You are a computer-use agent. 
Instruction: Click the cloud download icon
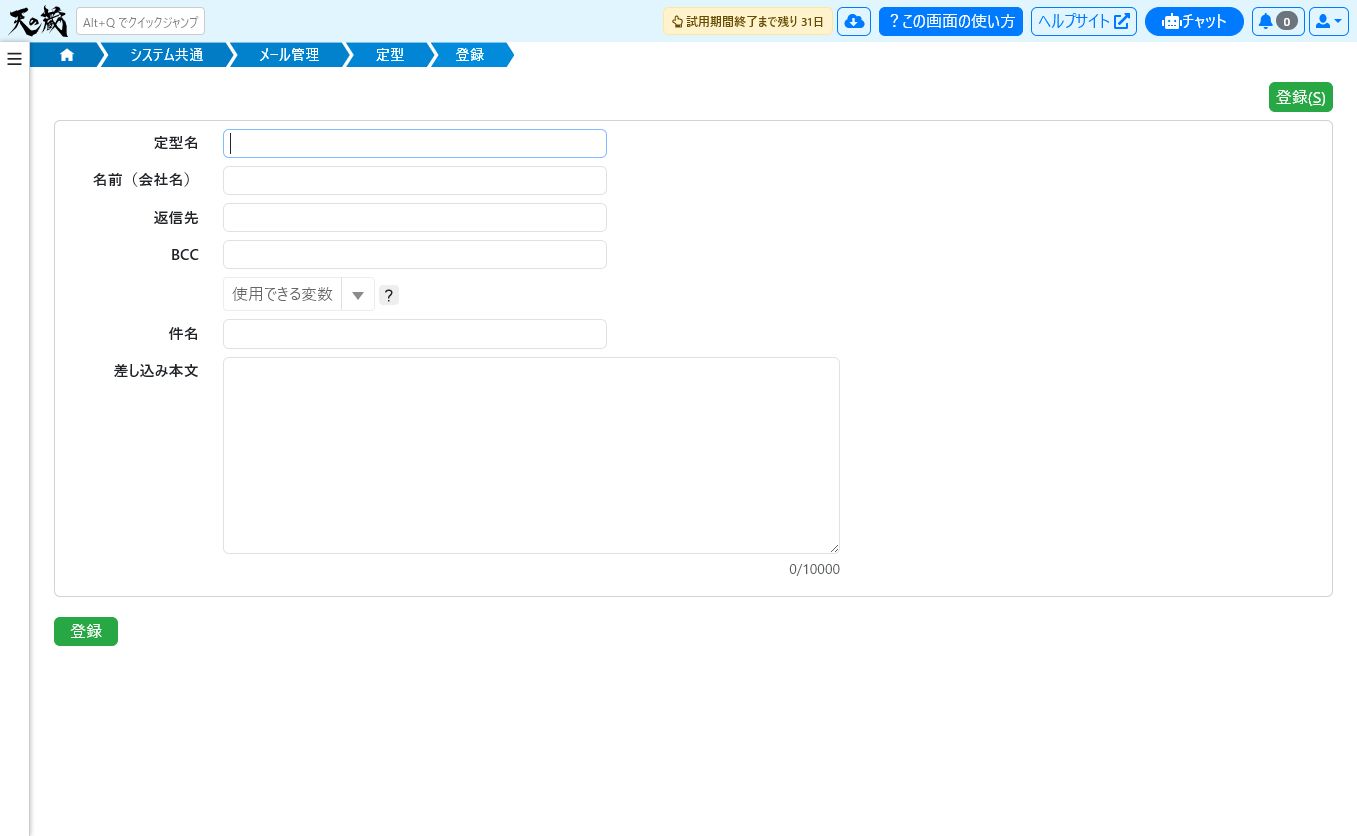[x=854, y=21]
